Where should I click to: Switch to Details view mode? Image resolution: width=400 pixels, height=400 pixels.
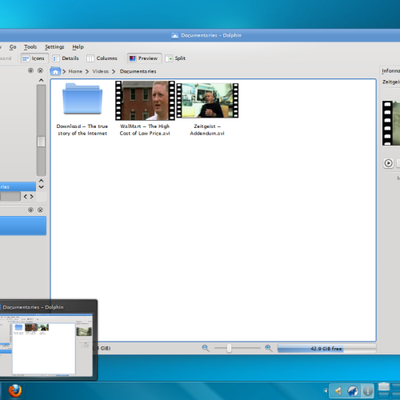pos(66,58)
